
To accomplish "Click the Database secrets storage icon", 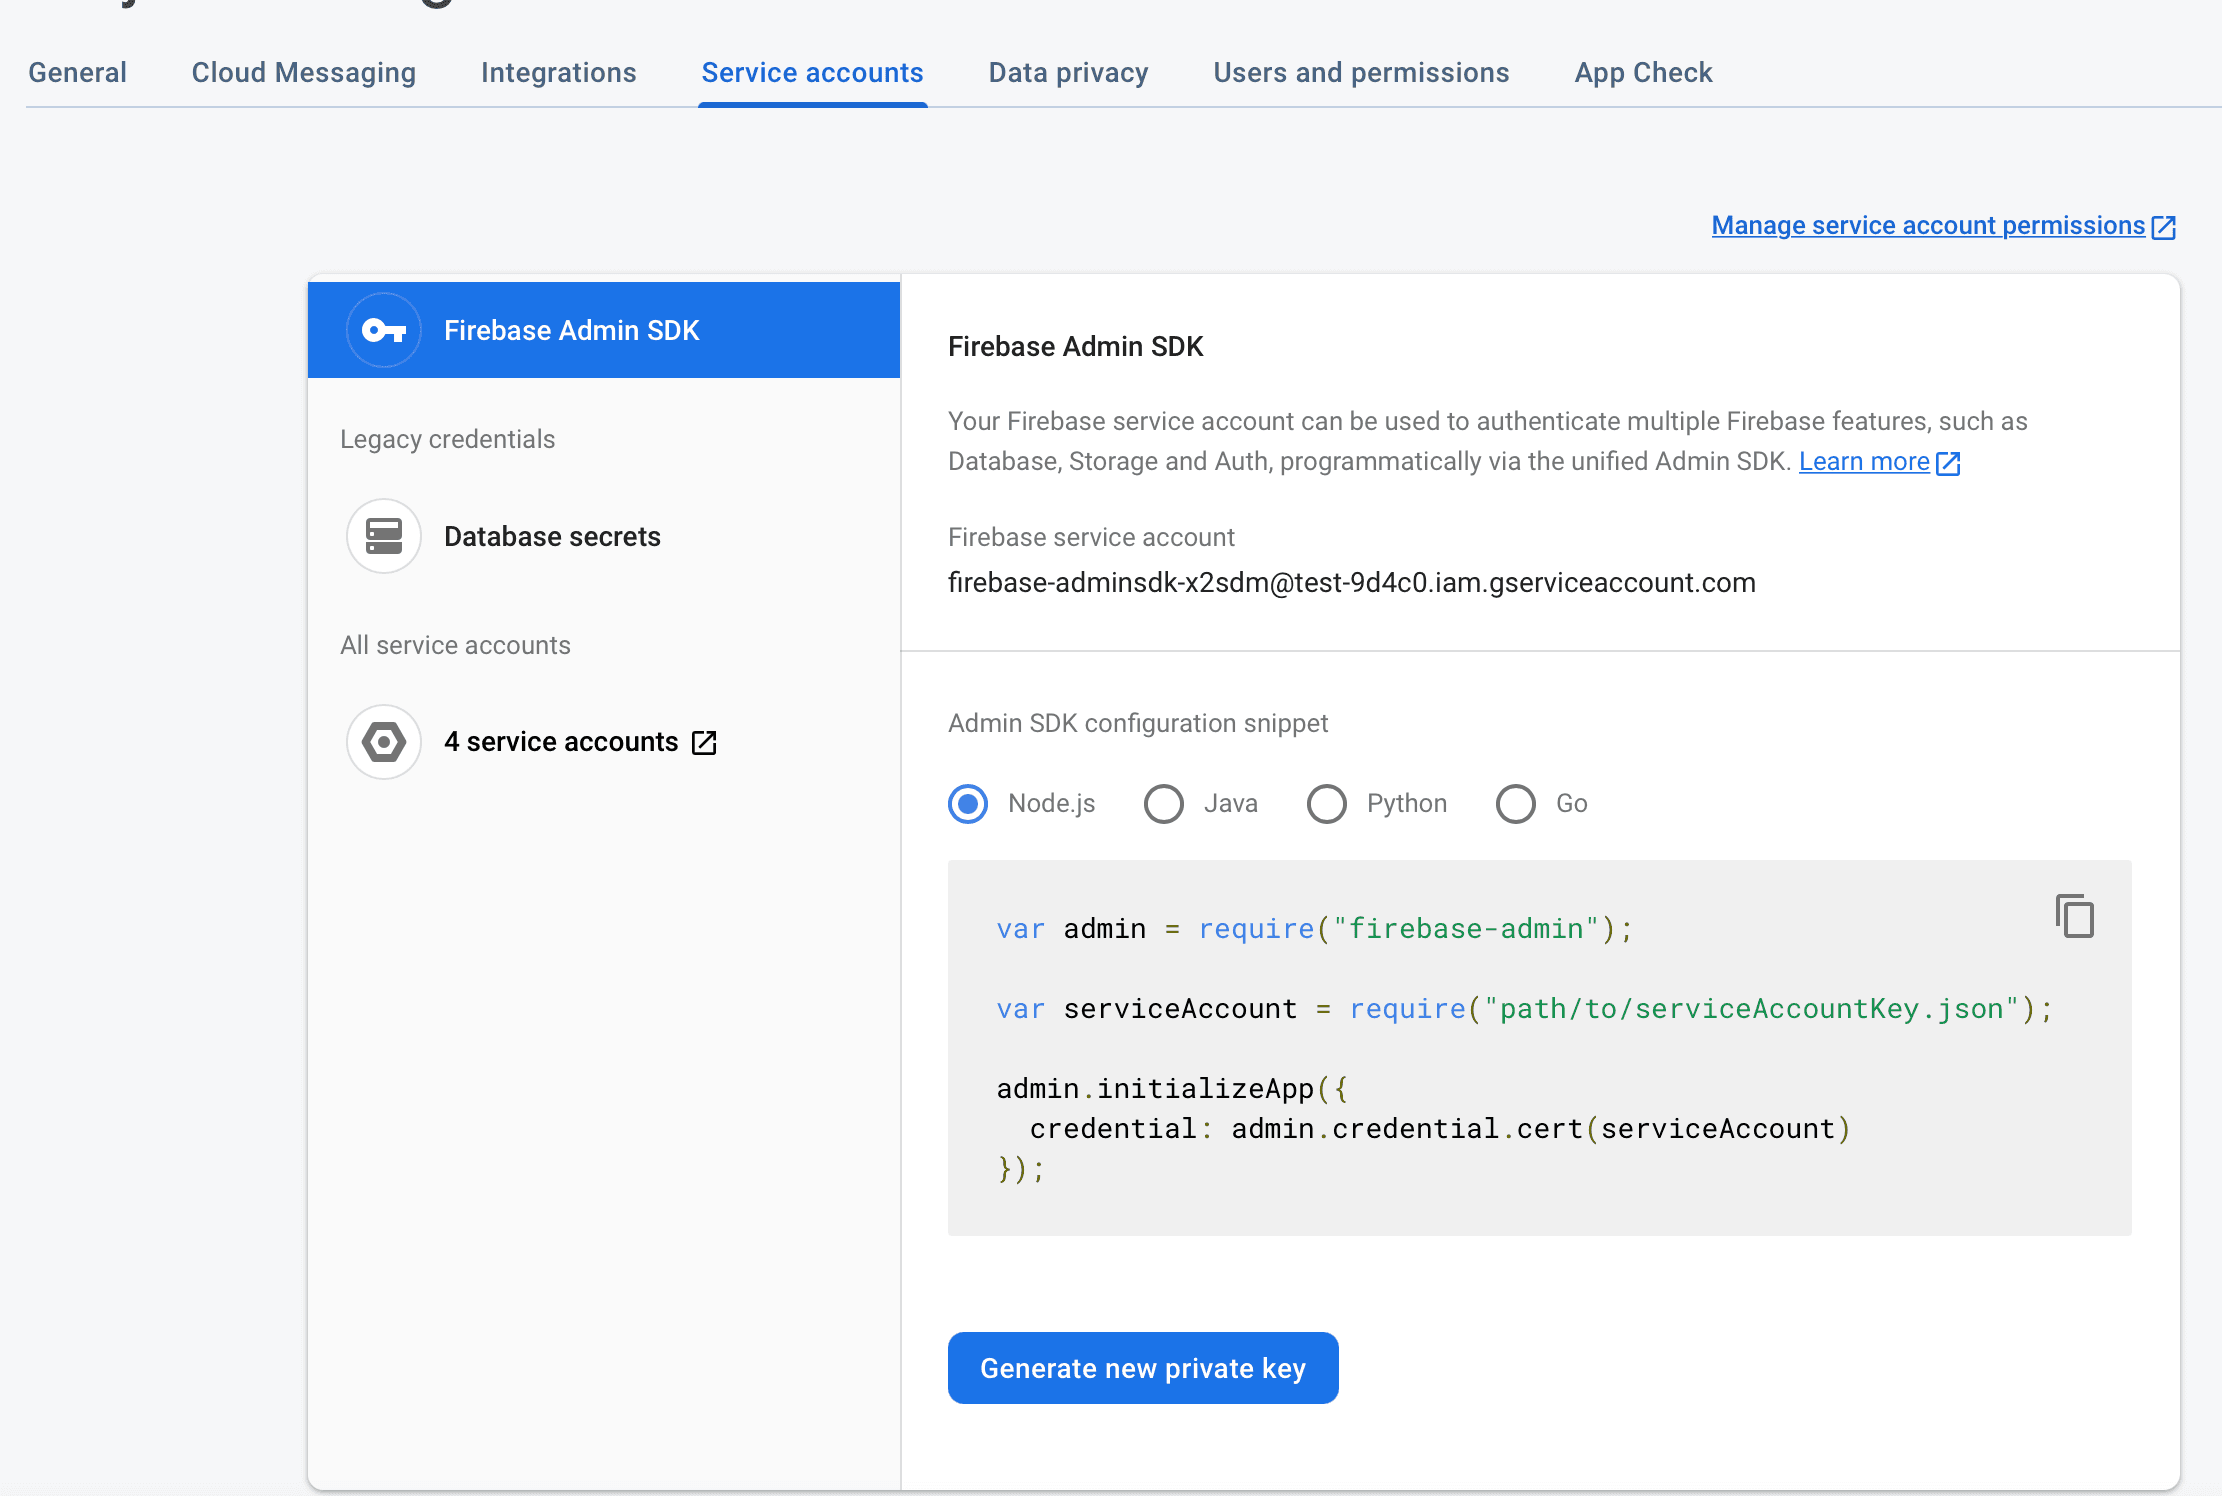I will [x=384, y=536].
